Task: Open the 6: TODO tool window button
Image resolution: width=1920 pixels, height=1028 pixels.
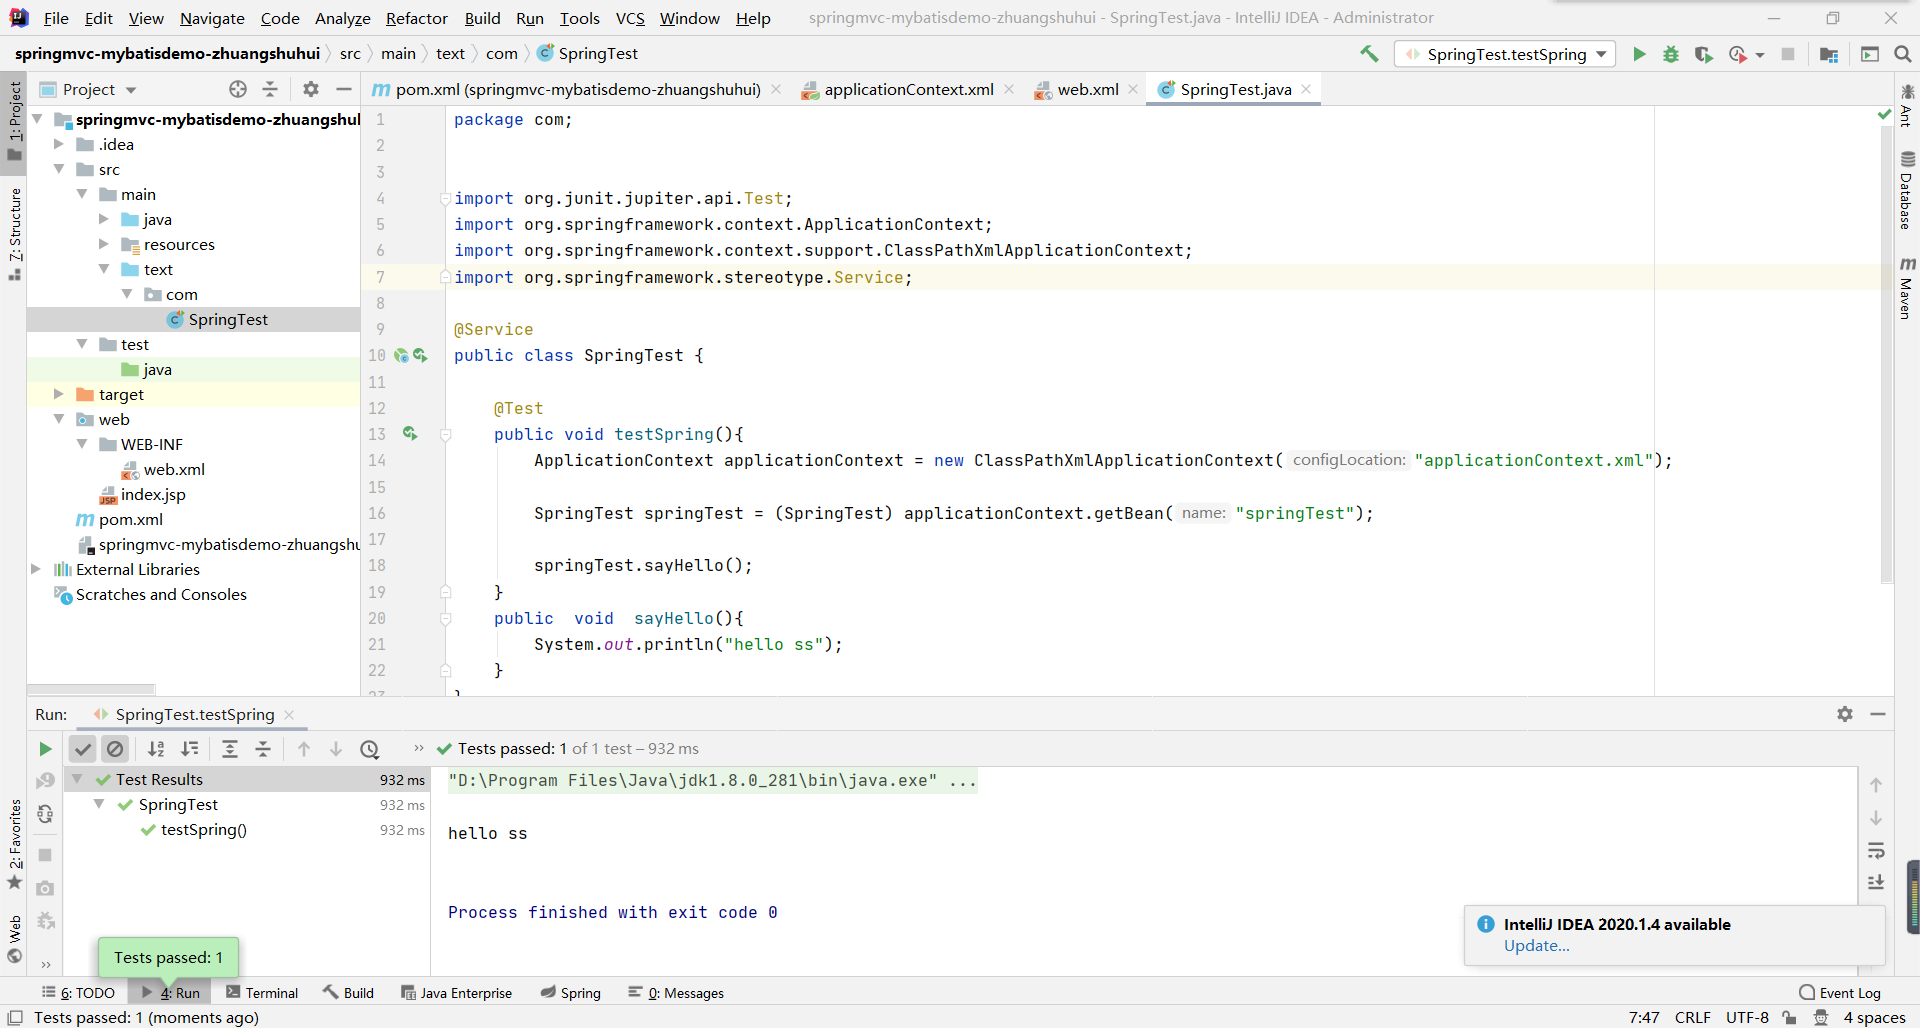Action: click(x=78, y=993)
